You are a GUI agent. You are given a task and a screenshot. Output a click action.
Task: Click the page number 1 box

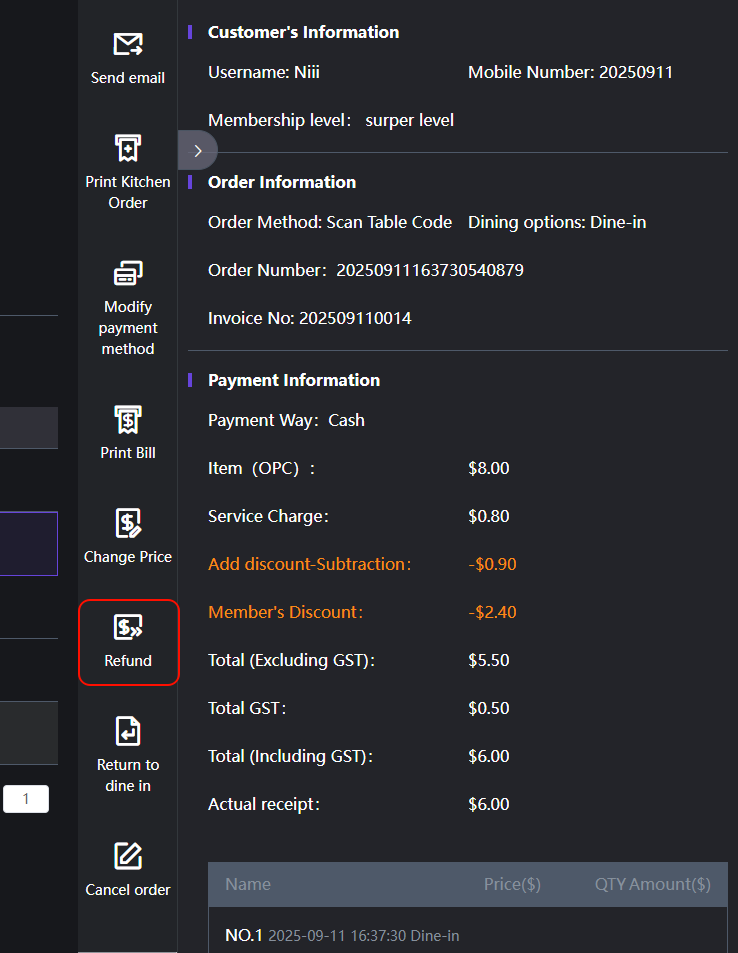coord(26,799)
